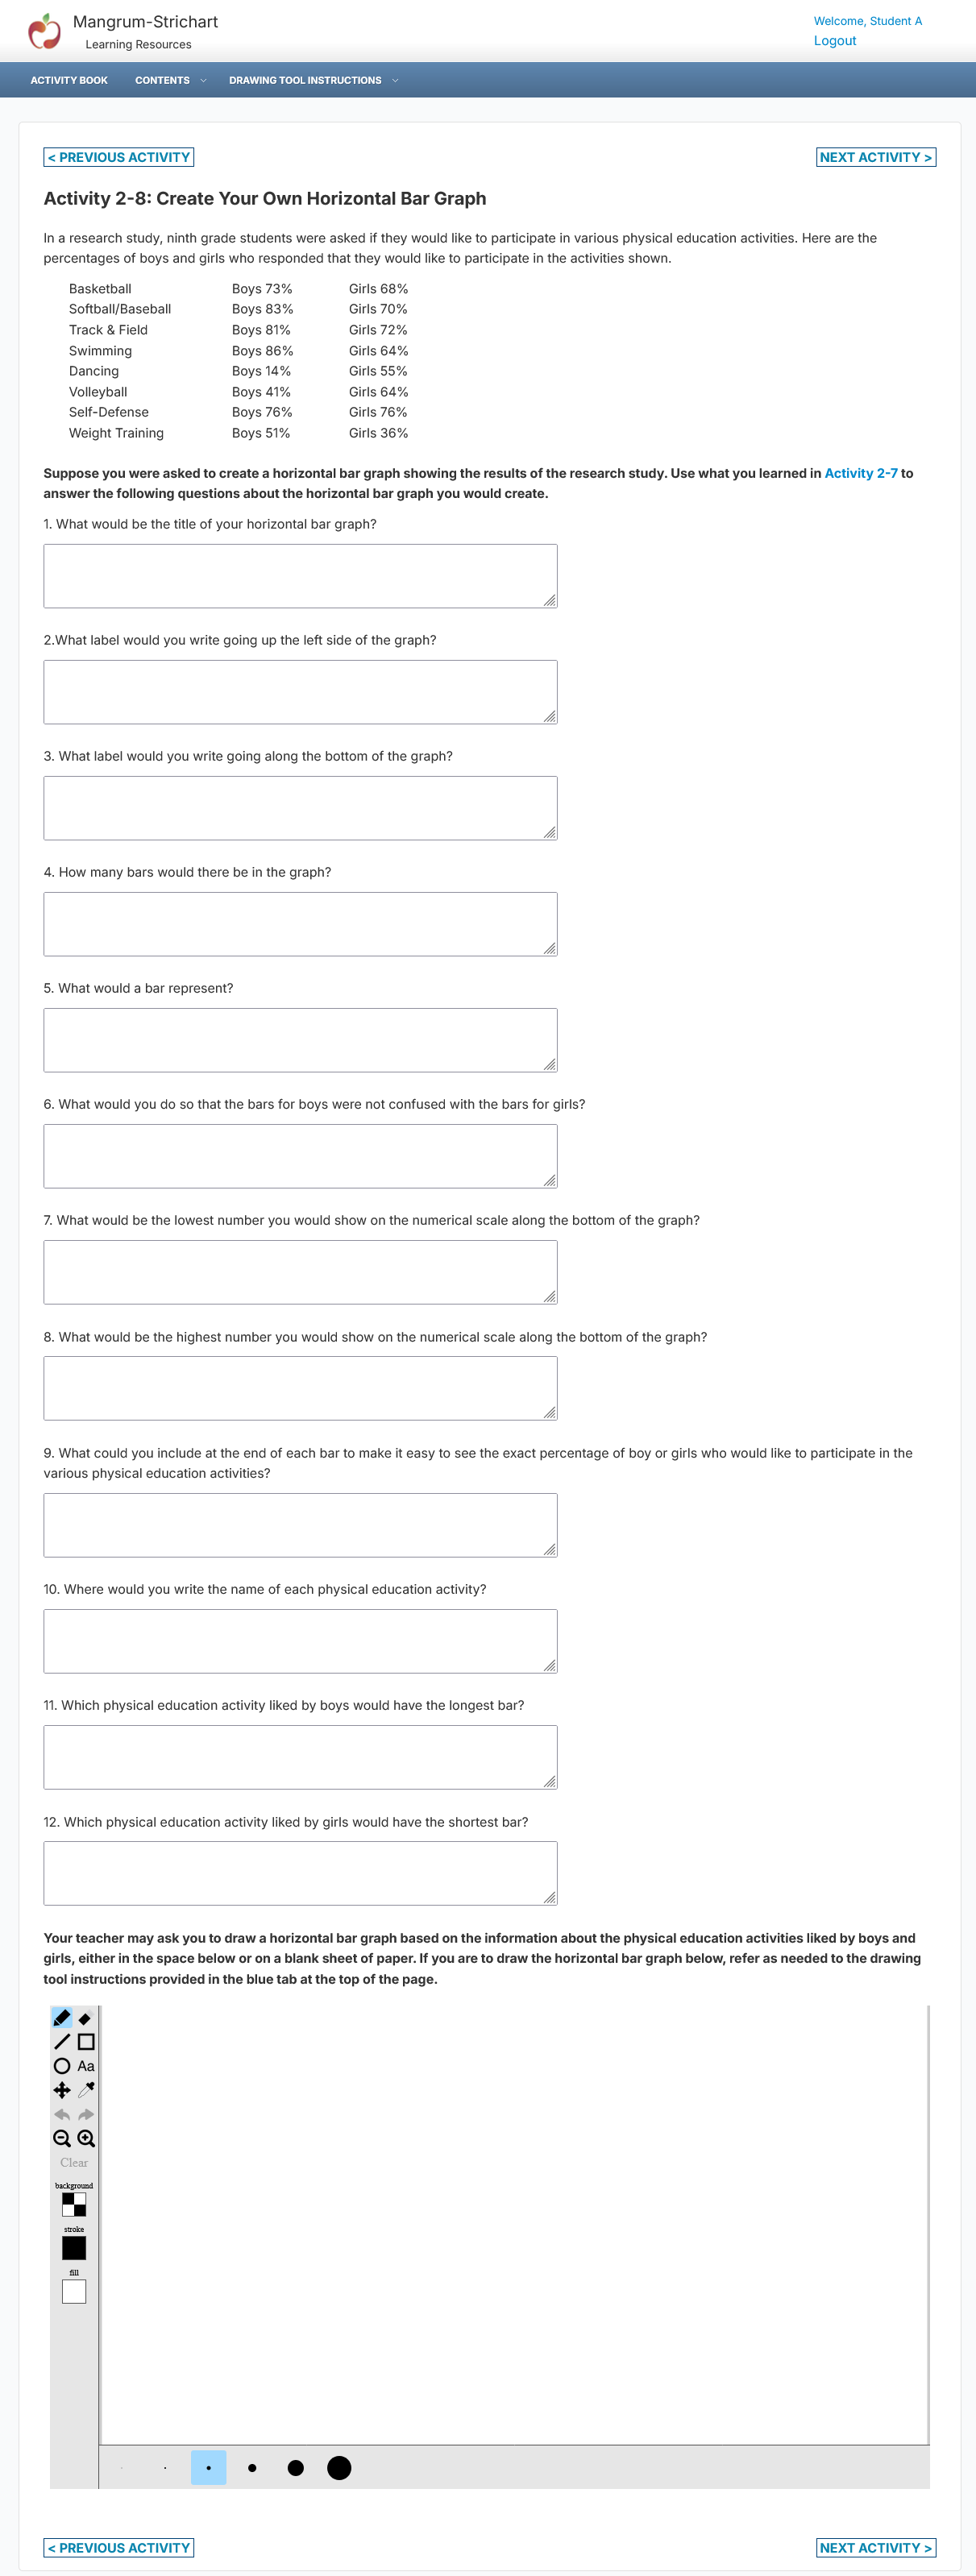Select the eraser tool
Screen dimensions: 976x2576
(86, 2017)
